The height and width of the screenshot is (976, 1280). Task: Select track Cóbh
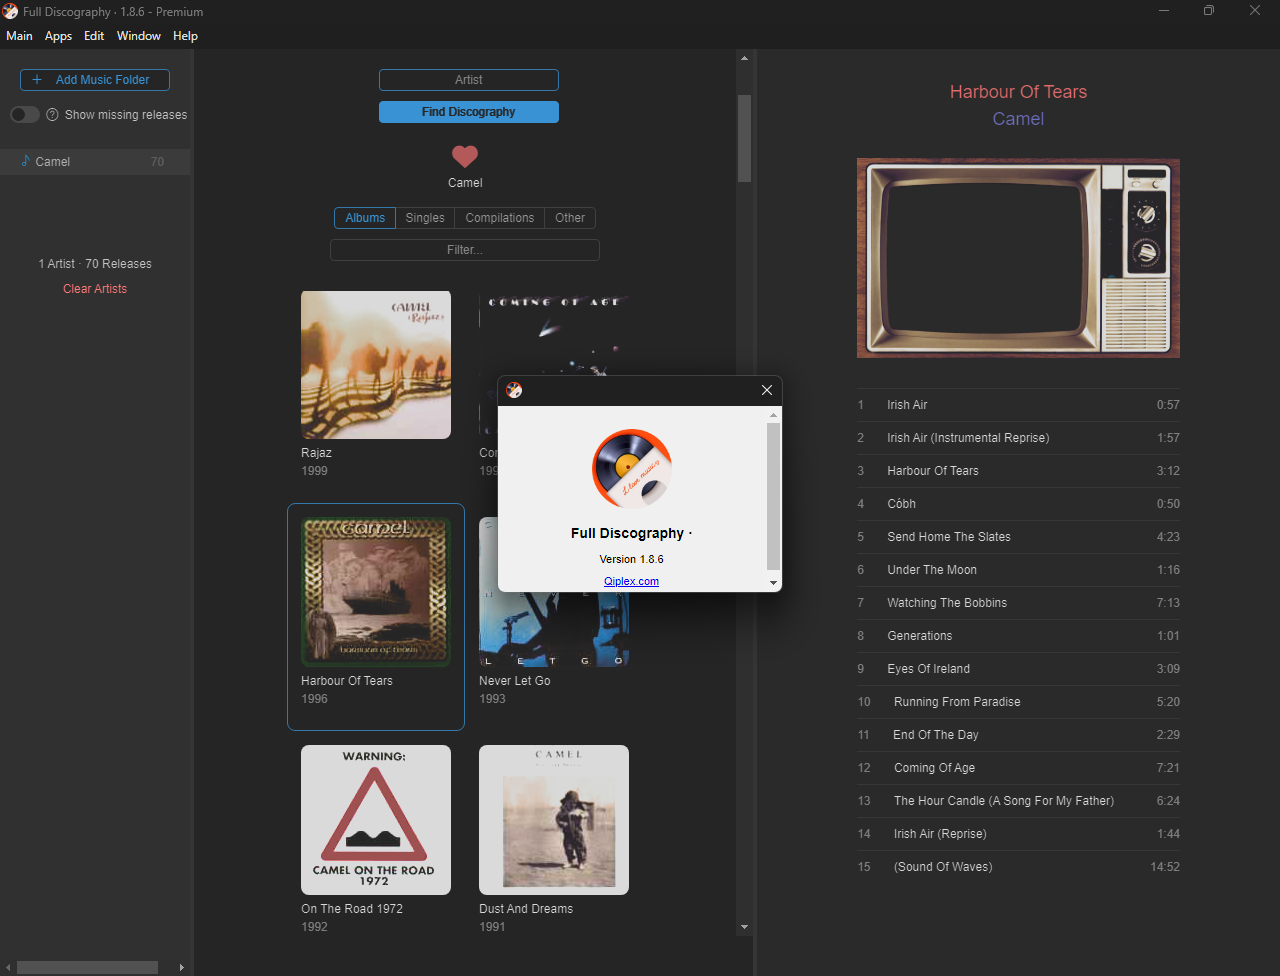coord(1018,504)
